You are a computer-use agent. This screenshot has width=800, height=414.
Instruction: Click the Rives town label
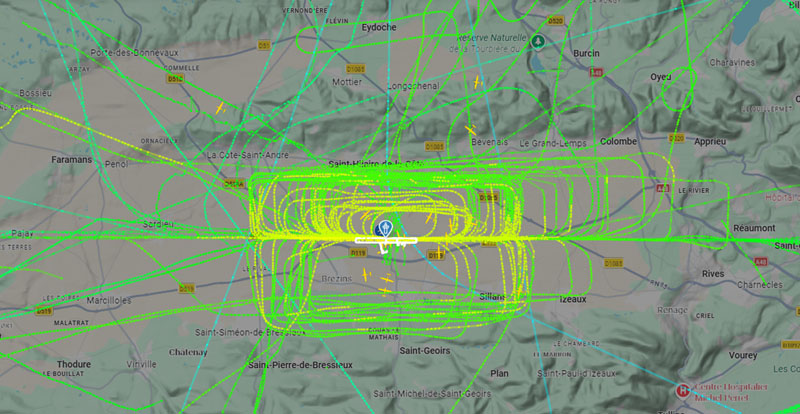[713, 274]
